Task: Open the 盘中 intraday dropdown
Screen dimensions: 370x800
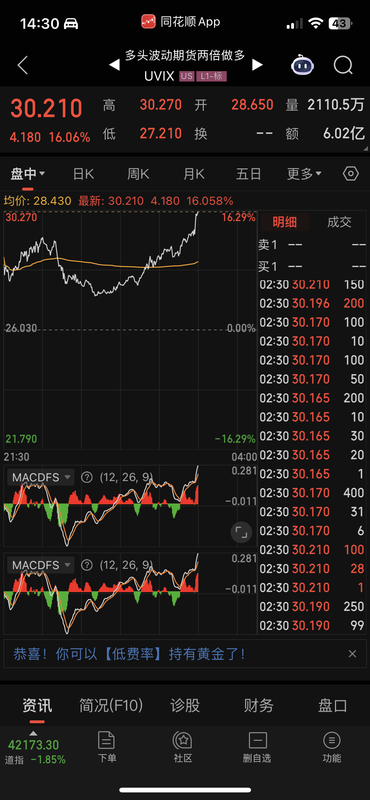Action: point(28,174)
